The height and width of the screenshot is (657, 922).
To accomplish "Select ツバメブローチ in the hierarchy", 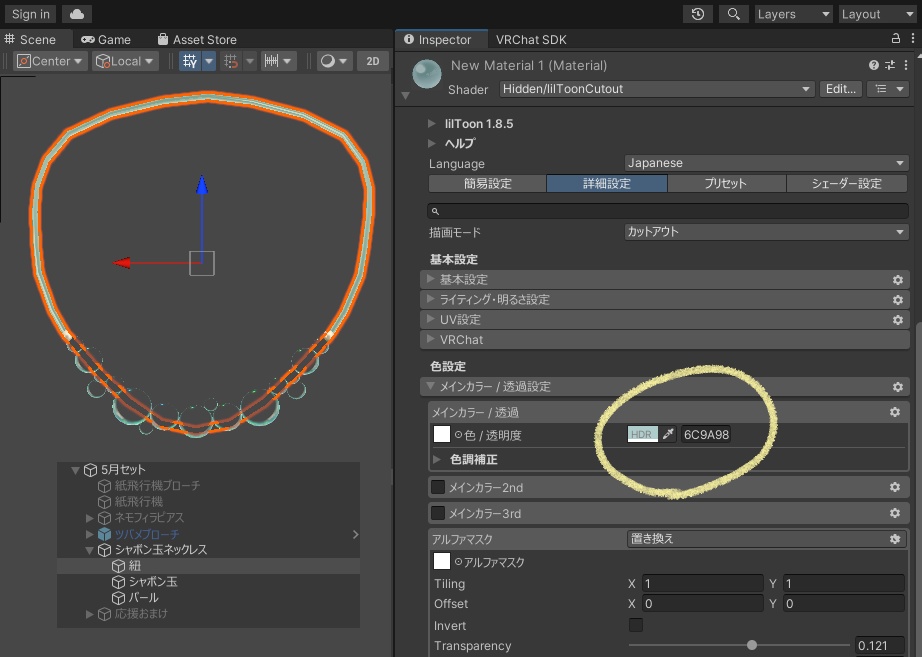I will tap(147, 534).
